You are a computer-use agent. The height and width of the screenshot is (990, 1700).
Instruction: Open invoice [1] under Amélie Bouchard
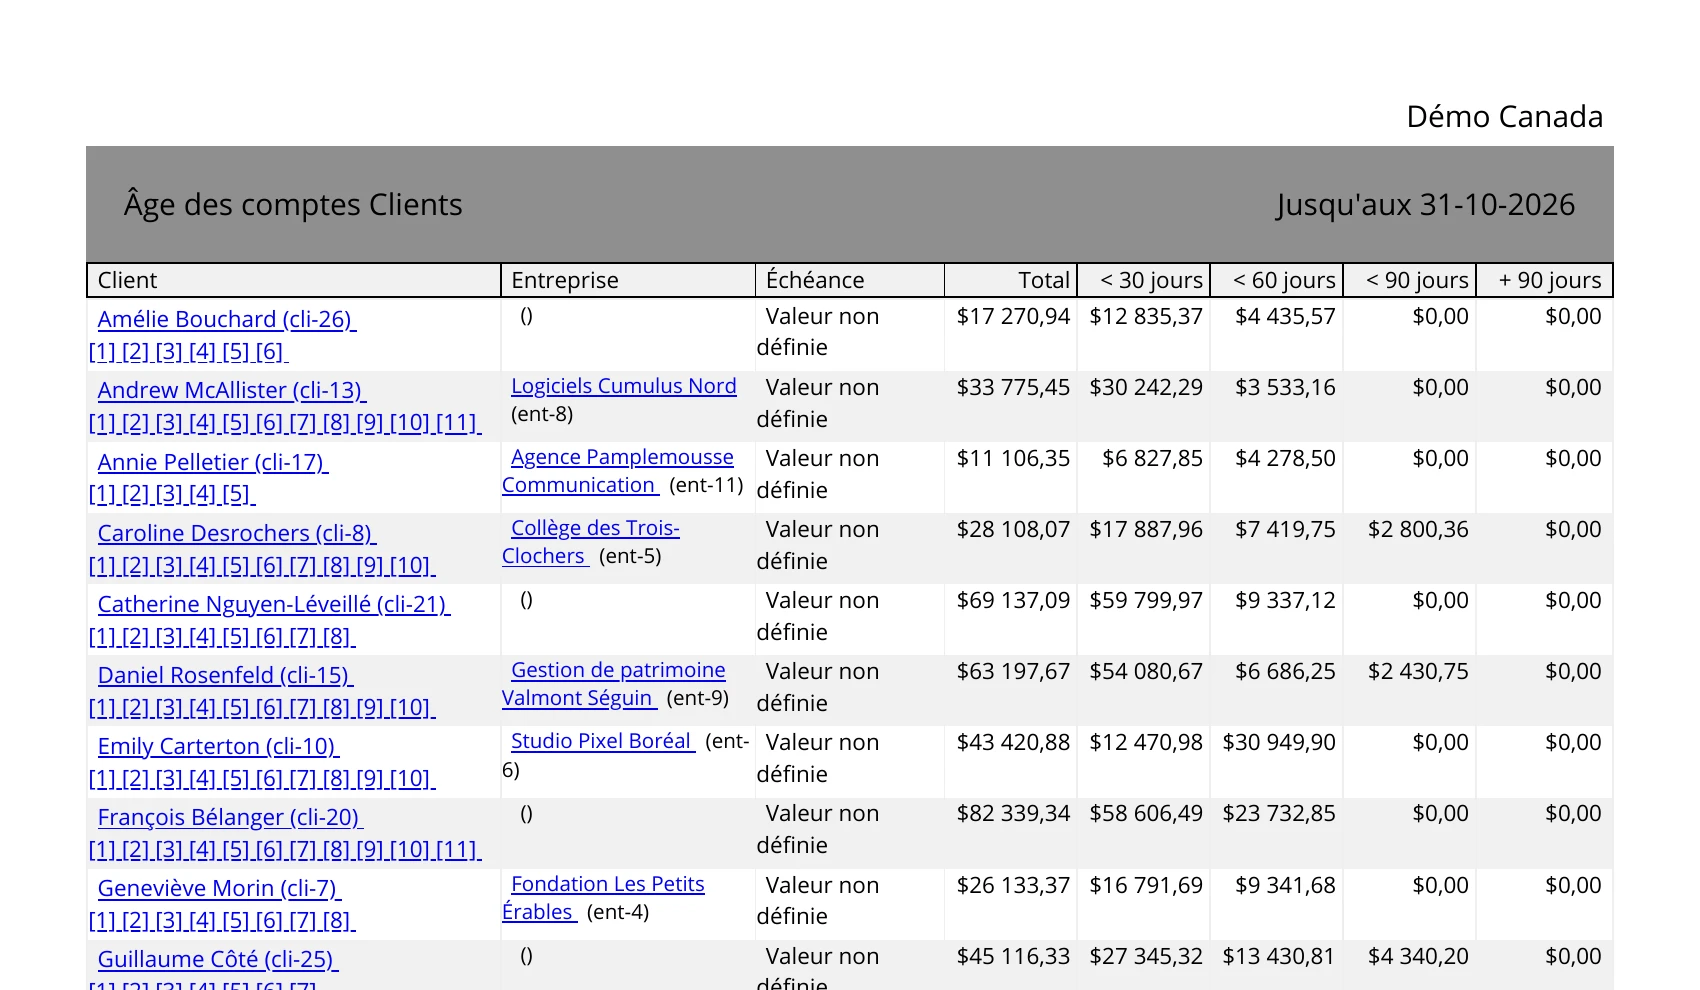tap(103, 352)
